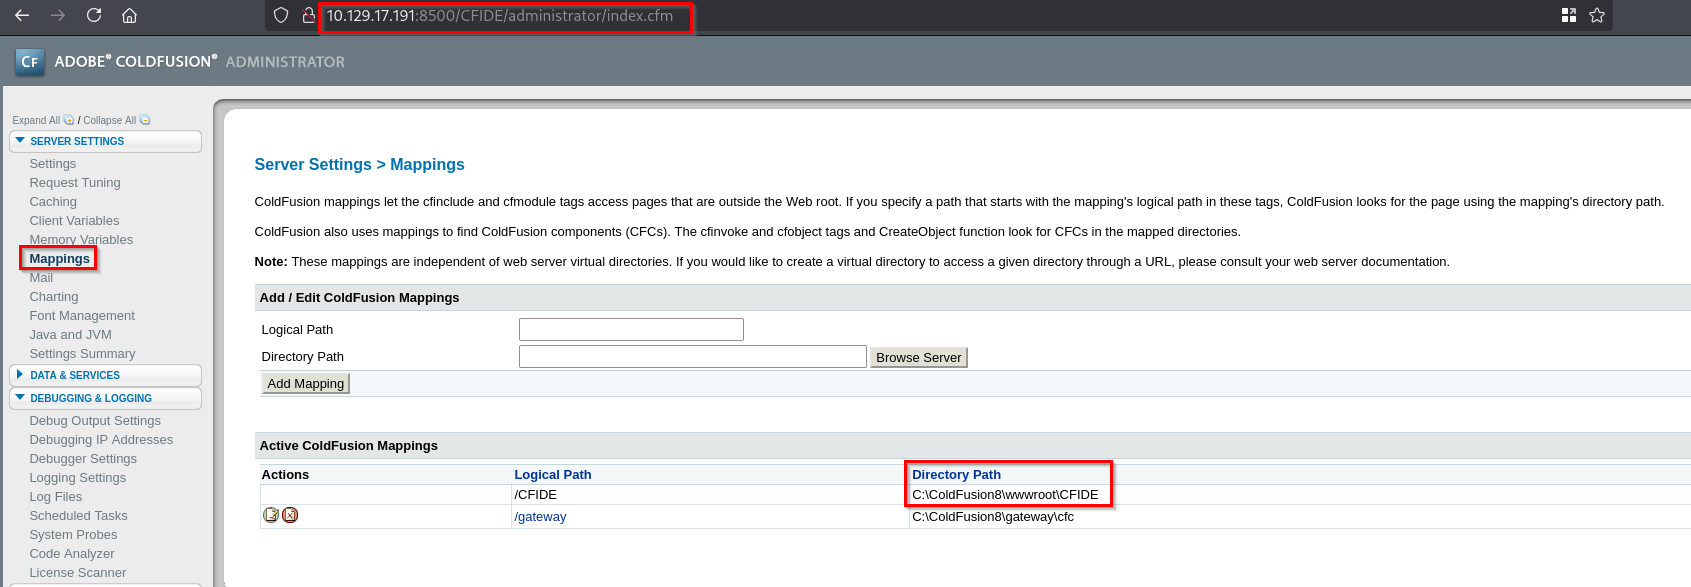Open Debugging IP Addresses page
This screenshot has height=587, width=1691.
point(101,440)
